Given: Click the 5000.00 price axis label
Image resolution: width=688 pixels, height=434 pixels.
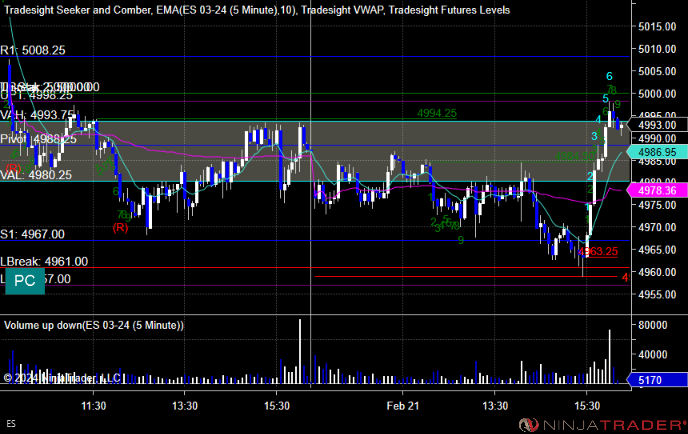Looking at the screenshot, I should click(657, 93).
